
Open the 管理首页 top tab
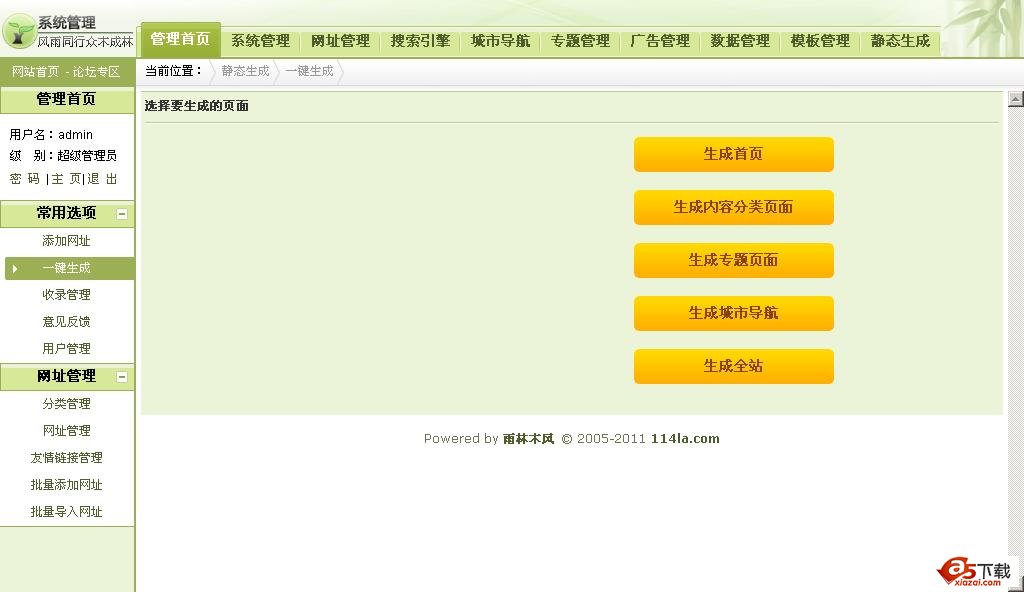pos(180,39)
